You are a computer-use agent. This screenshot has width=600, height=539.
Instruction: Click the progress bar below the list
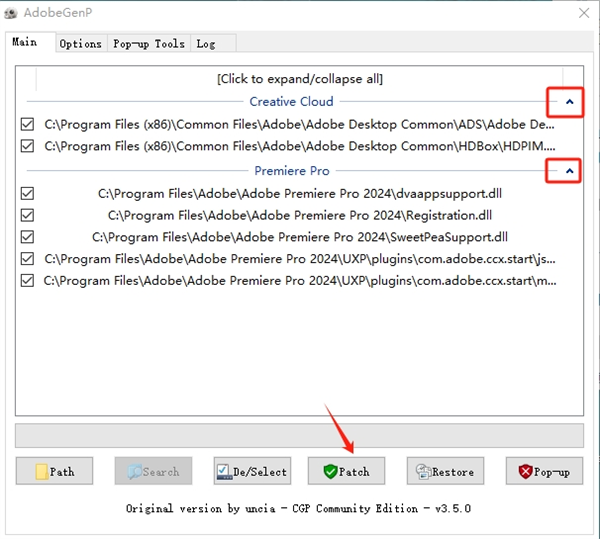tap(300, 435)
